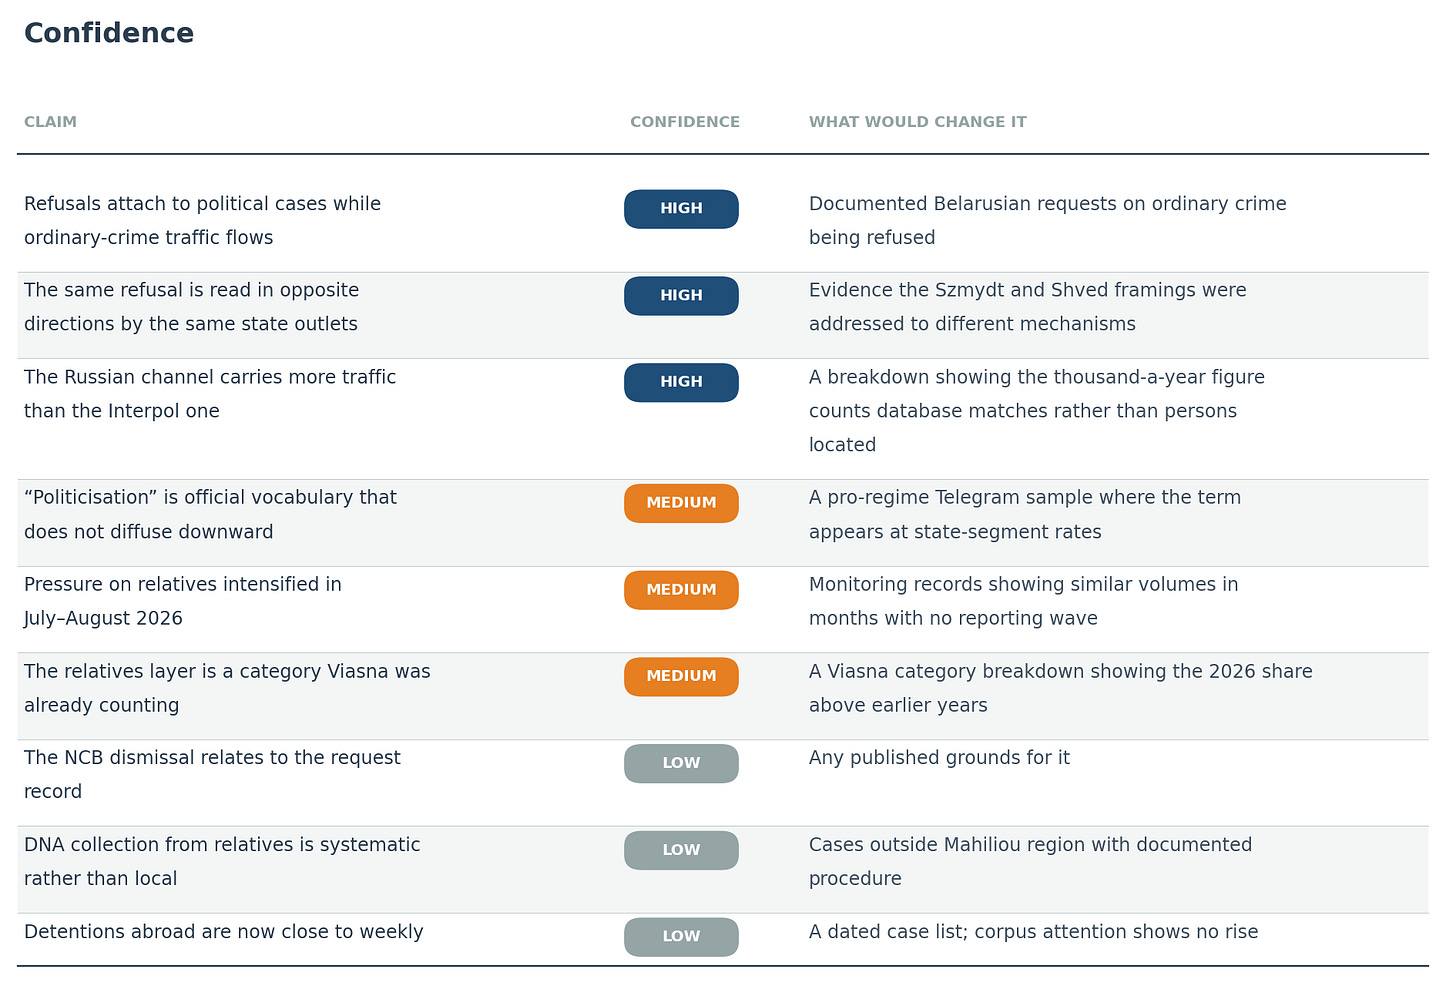Click the CLAIM column header
This screenshot has width=1456, height=982.
click(50, 122)
